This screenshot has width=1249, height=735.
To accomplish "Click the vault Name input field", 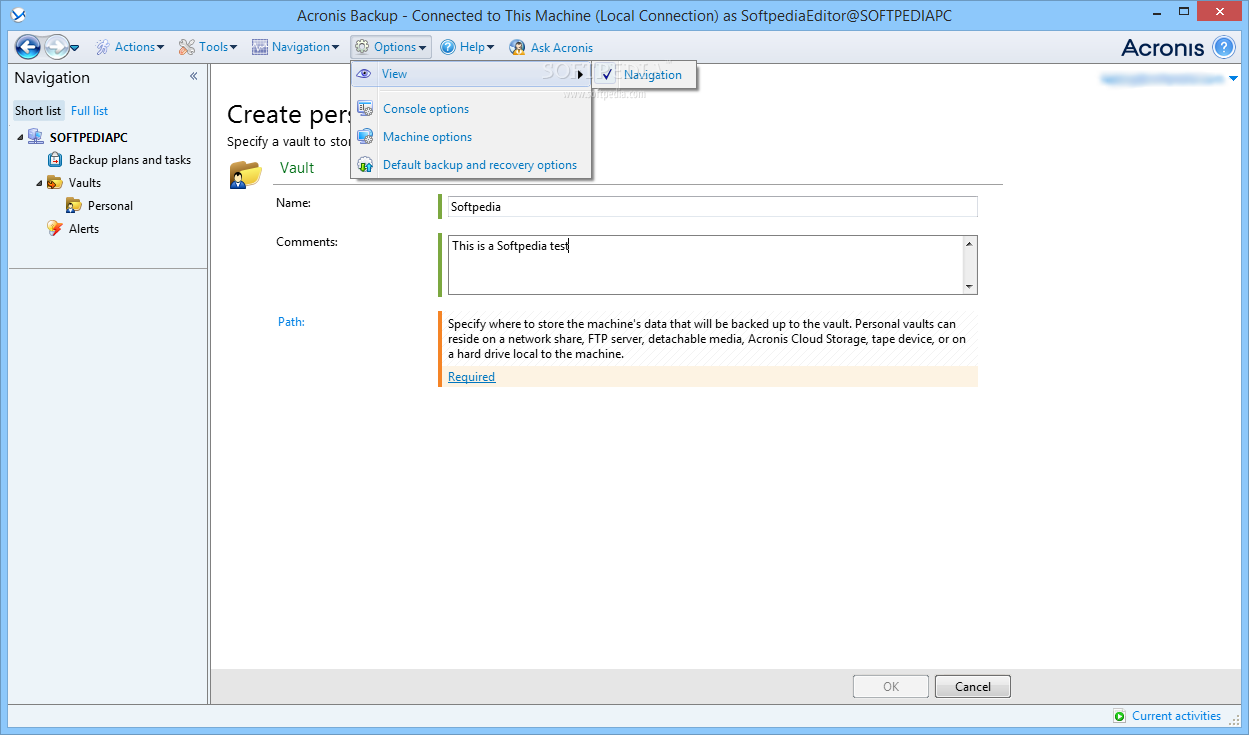I will click(712, 207).
